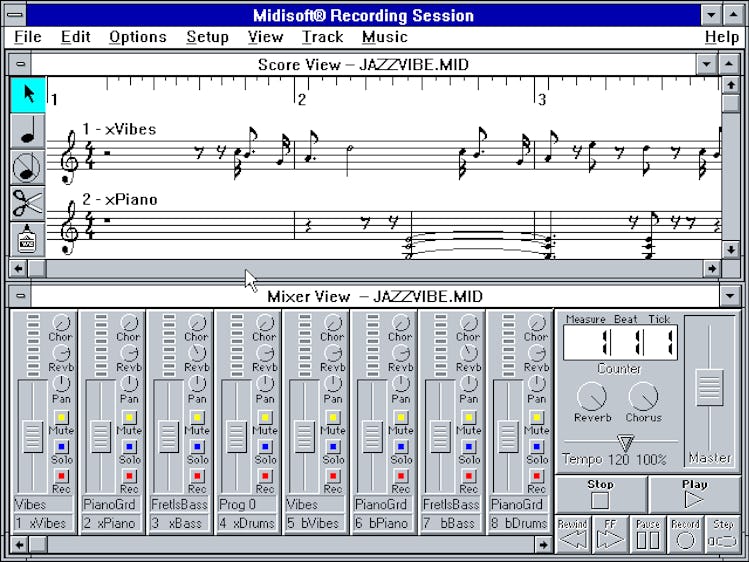Click the Revb knob on track 2 xPiano
This screenshot has height=562, width=749.
128,353
